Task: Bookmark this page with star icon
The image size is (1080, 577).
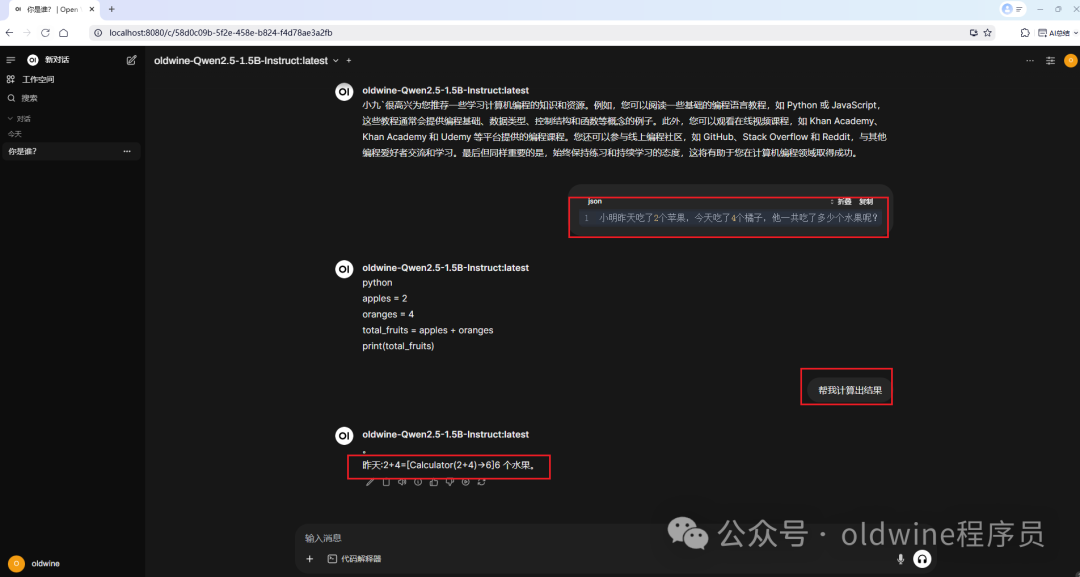Action: 988,32
